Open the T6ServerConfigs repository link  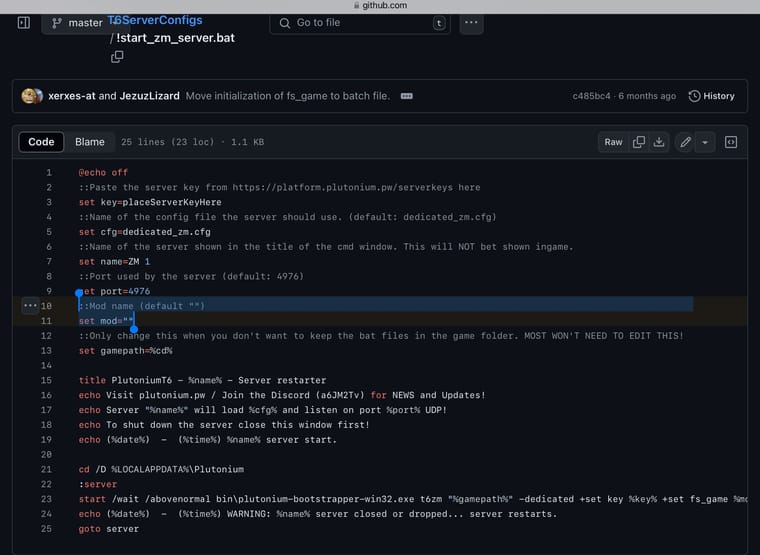155,20
